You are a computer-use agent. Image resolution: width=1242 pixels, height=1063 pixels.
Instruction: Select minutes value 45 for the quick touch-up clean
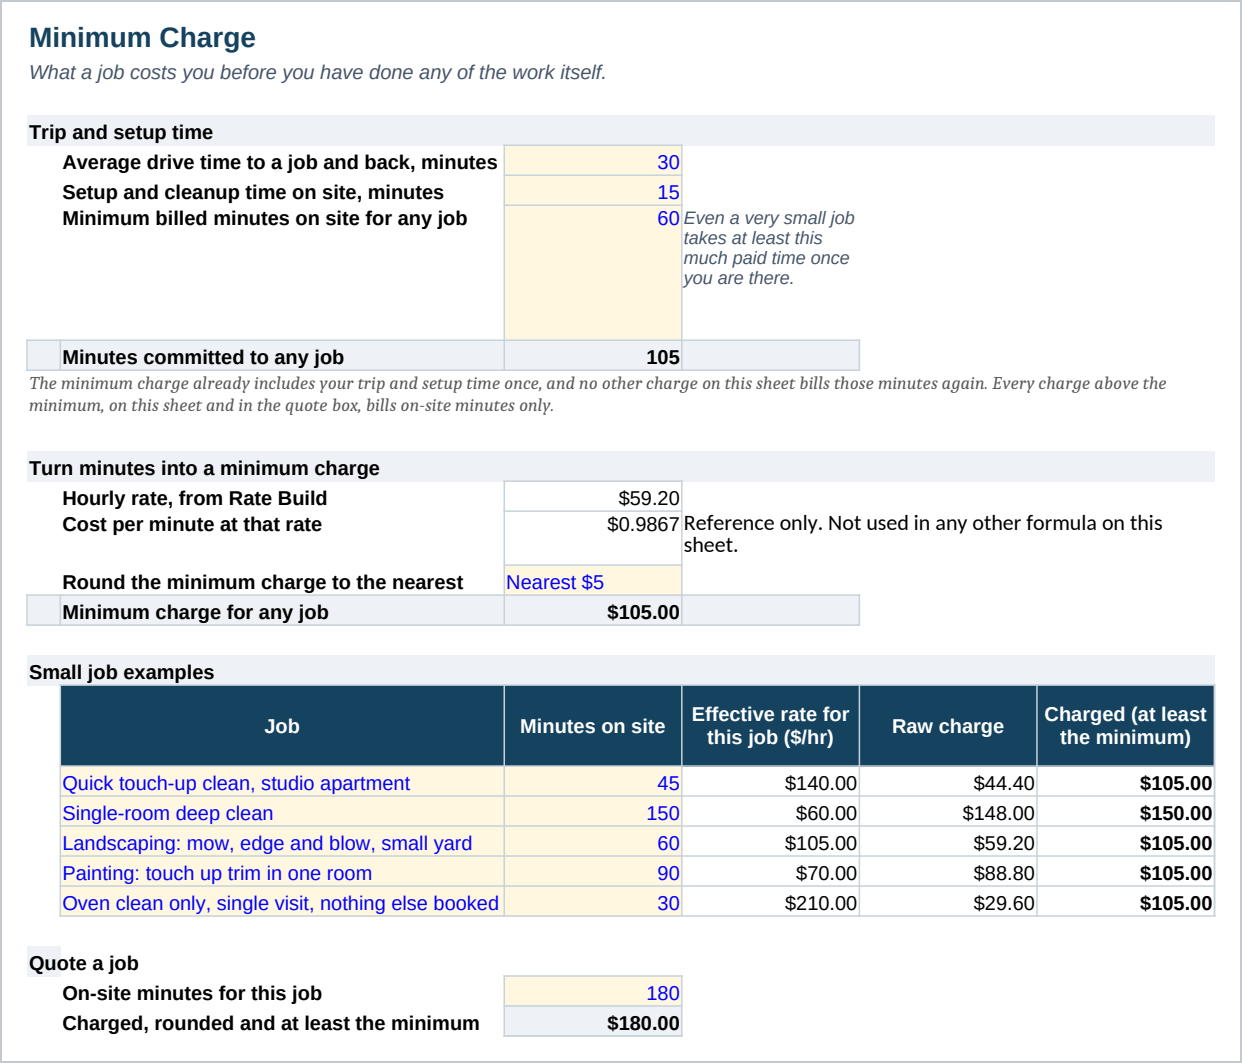(593, 782)
